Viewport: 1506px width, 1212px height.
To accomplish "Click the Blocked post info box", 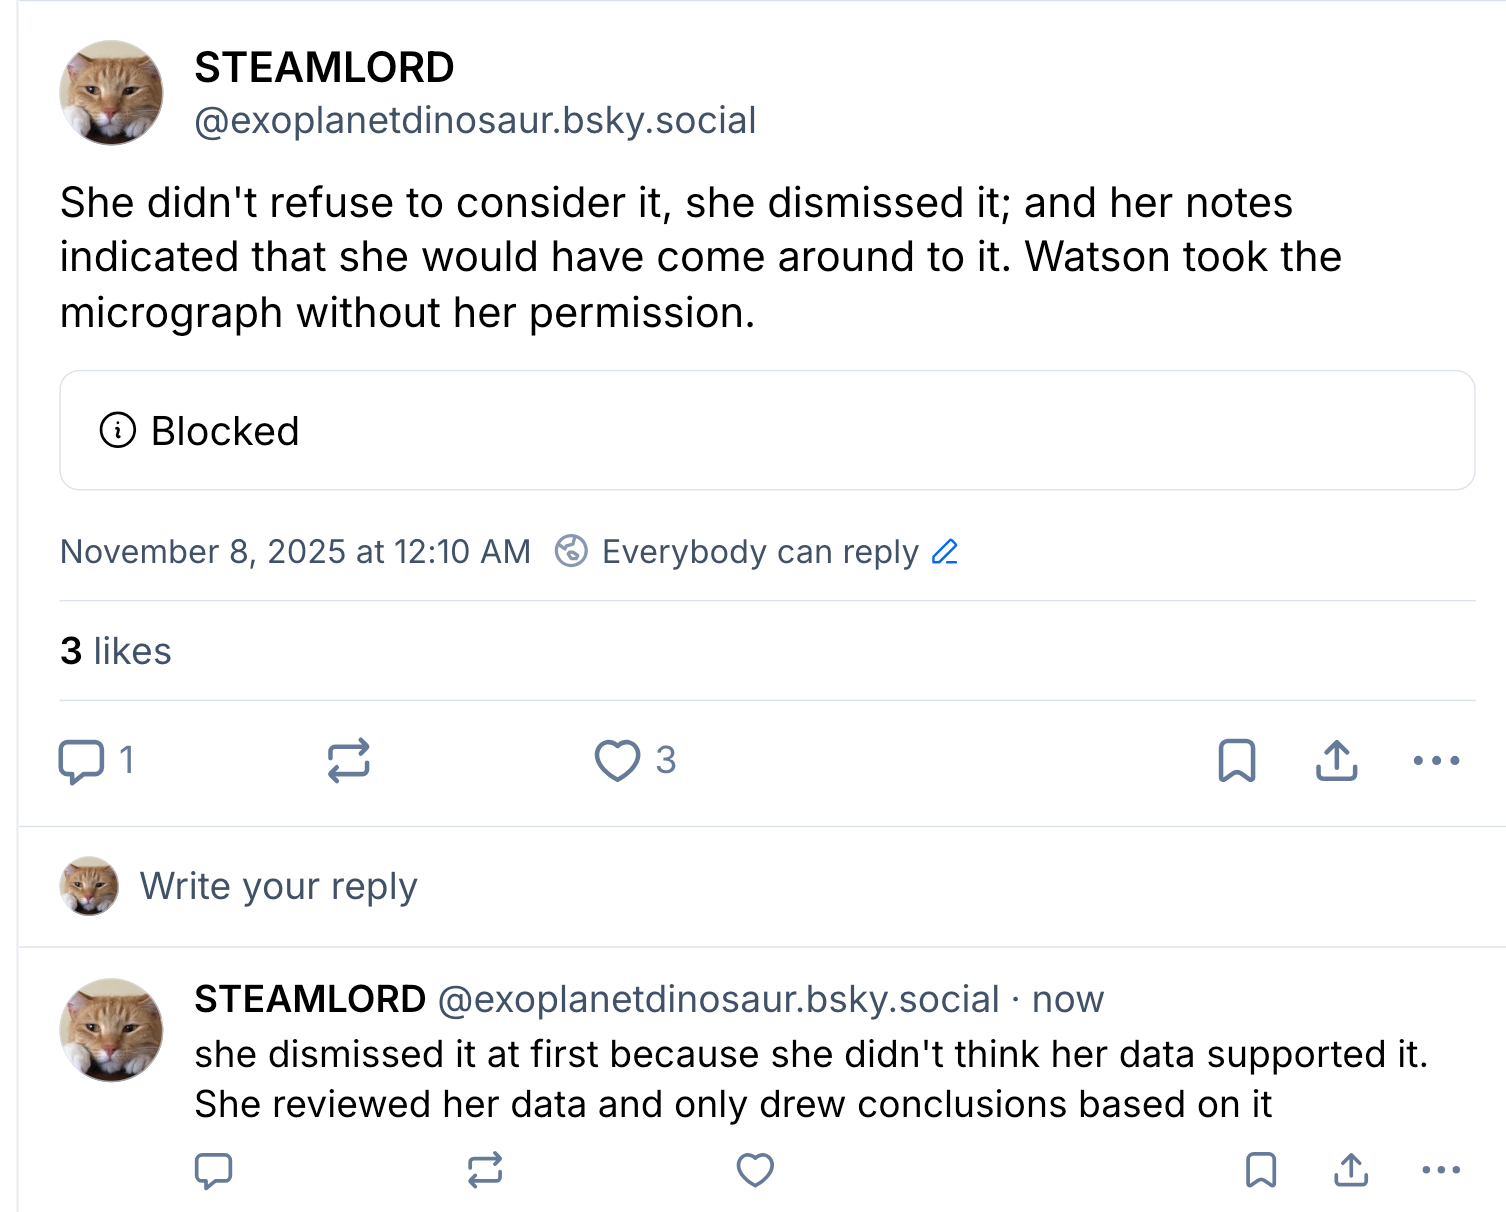I will point(767,431).
